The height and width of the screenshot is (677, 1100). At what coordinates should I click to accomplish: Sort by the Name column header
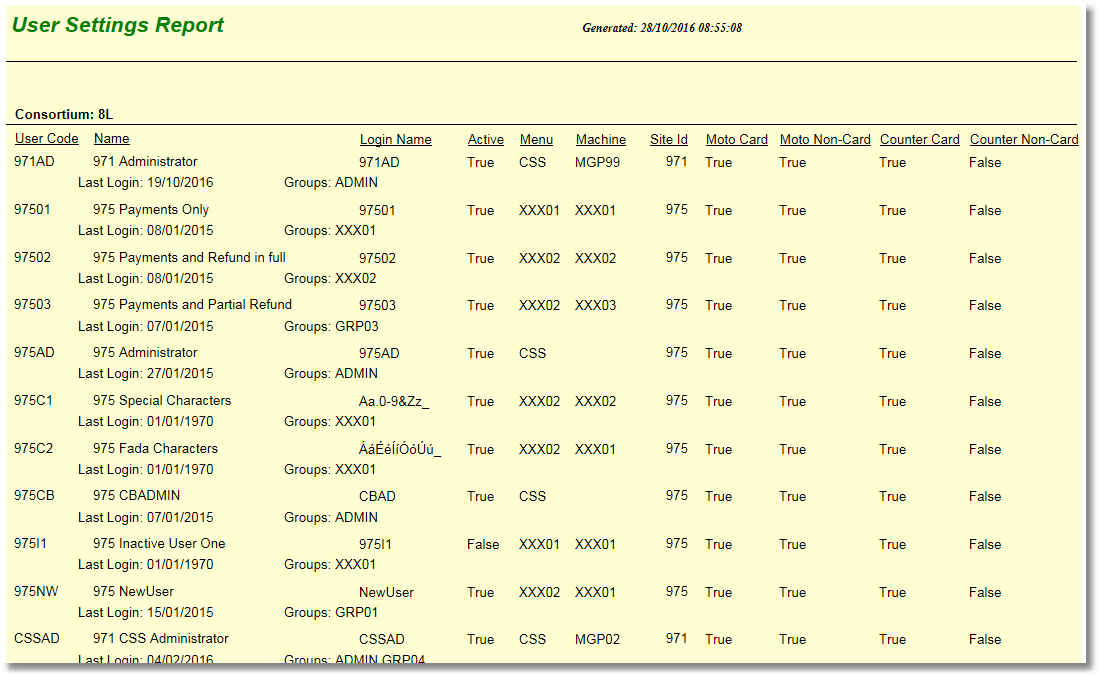111,139
